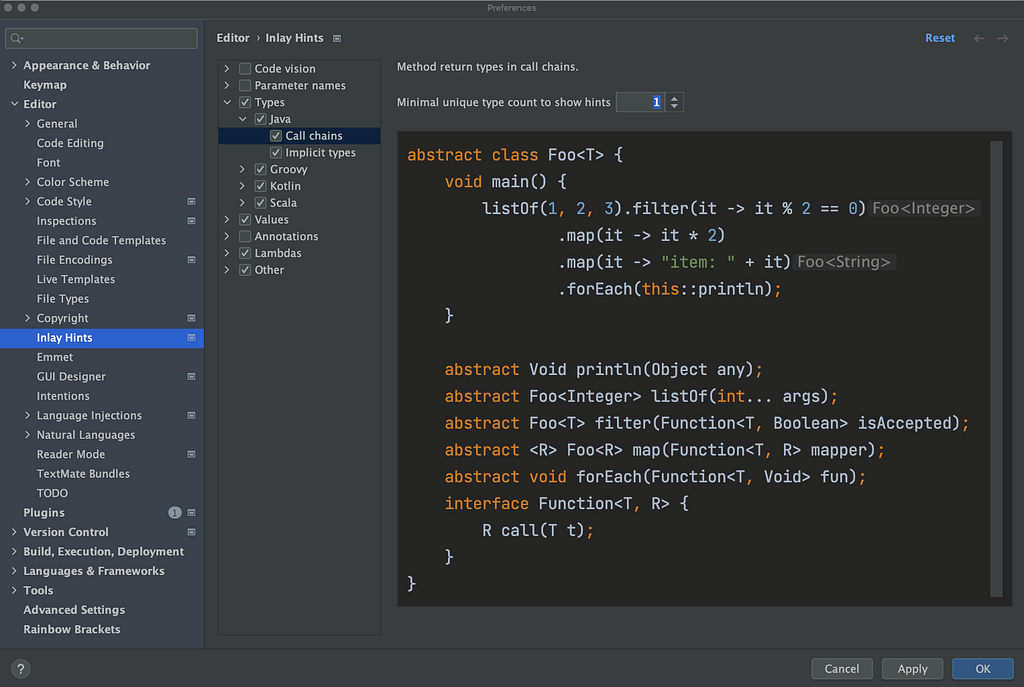
Task: Click the project settings icon next to Version Control
Action: 191,532
